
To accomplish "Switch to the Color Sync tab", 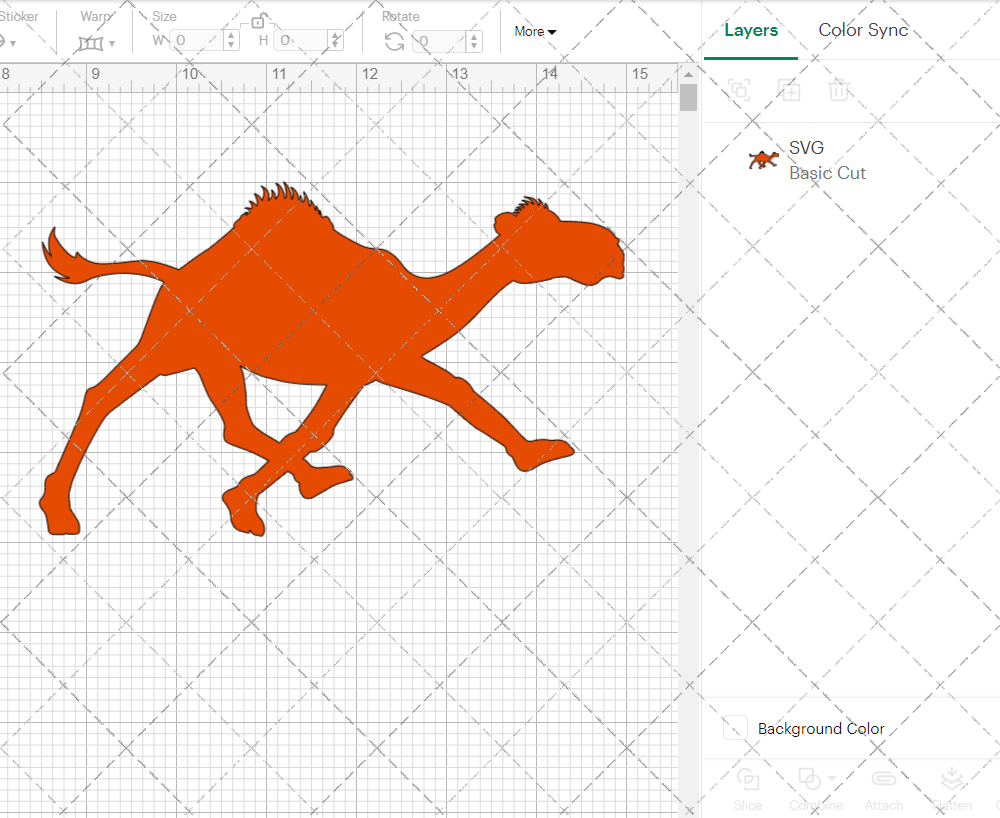I will click(862, 30).
